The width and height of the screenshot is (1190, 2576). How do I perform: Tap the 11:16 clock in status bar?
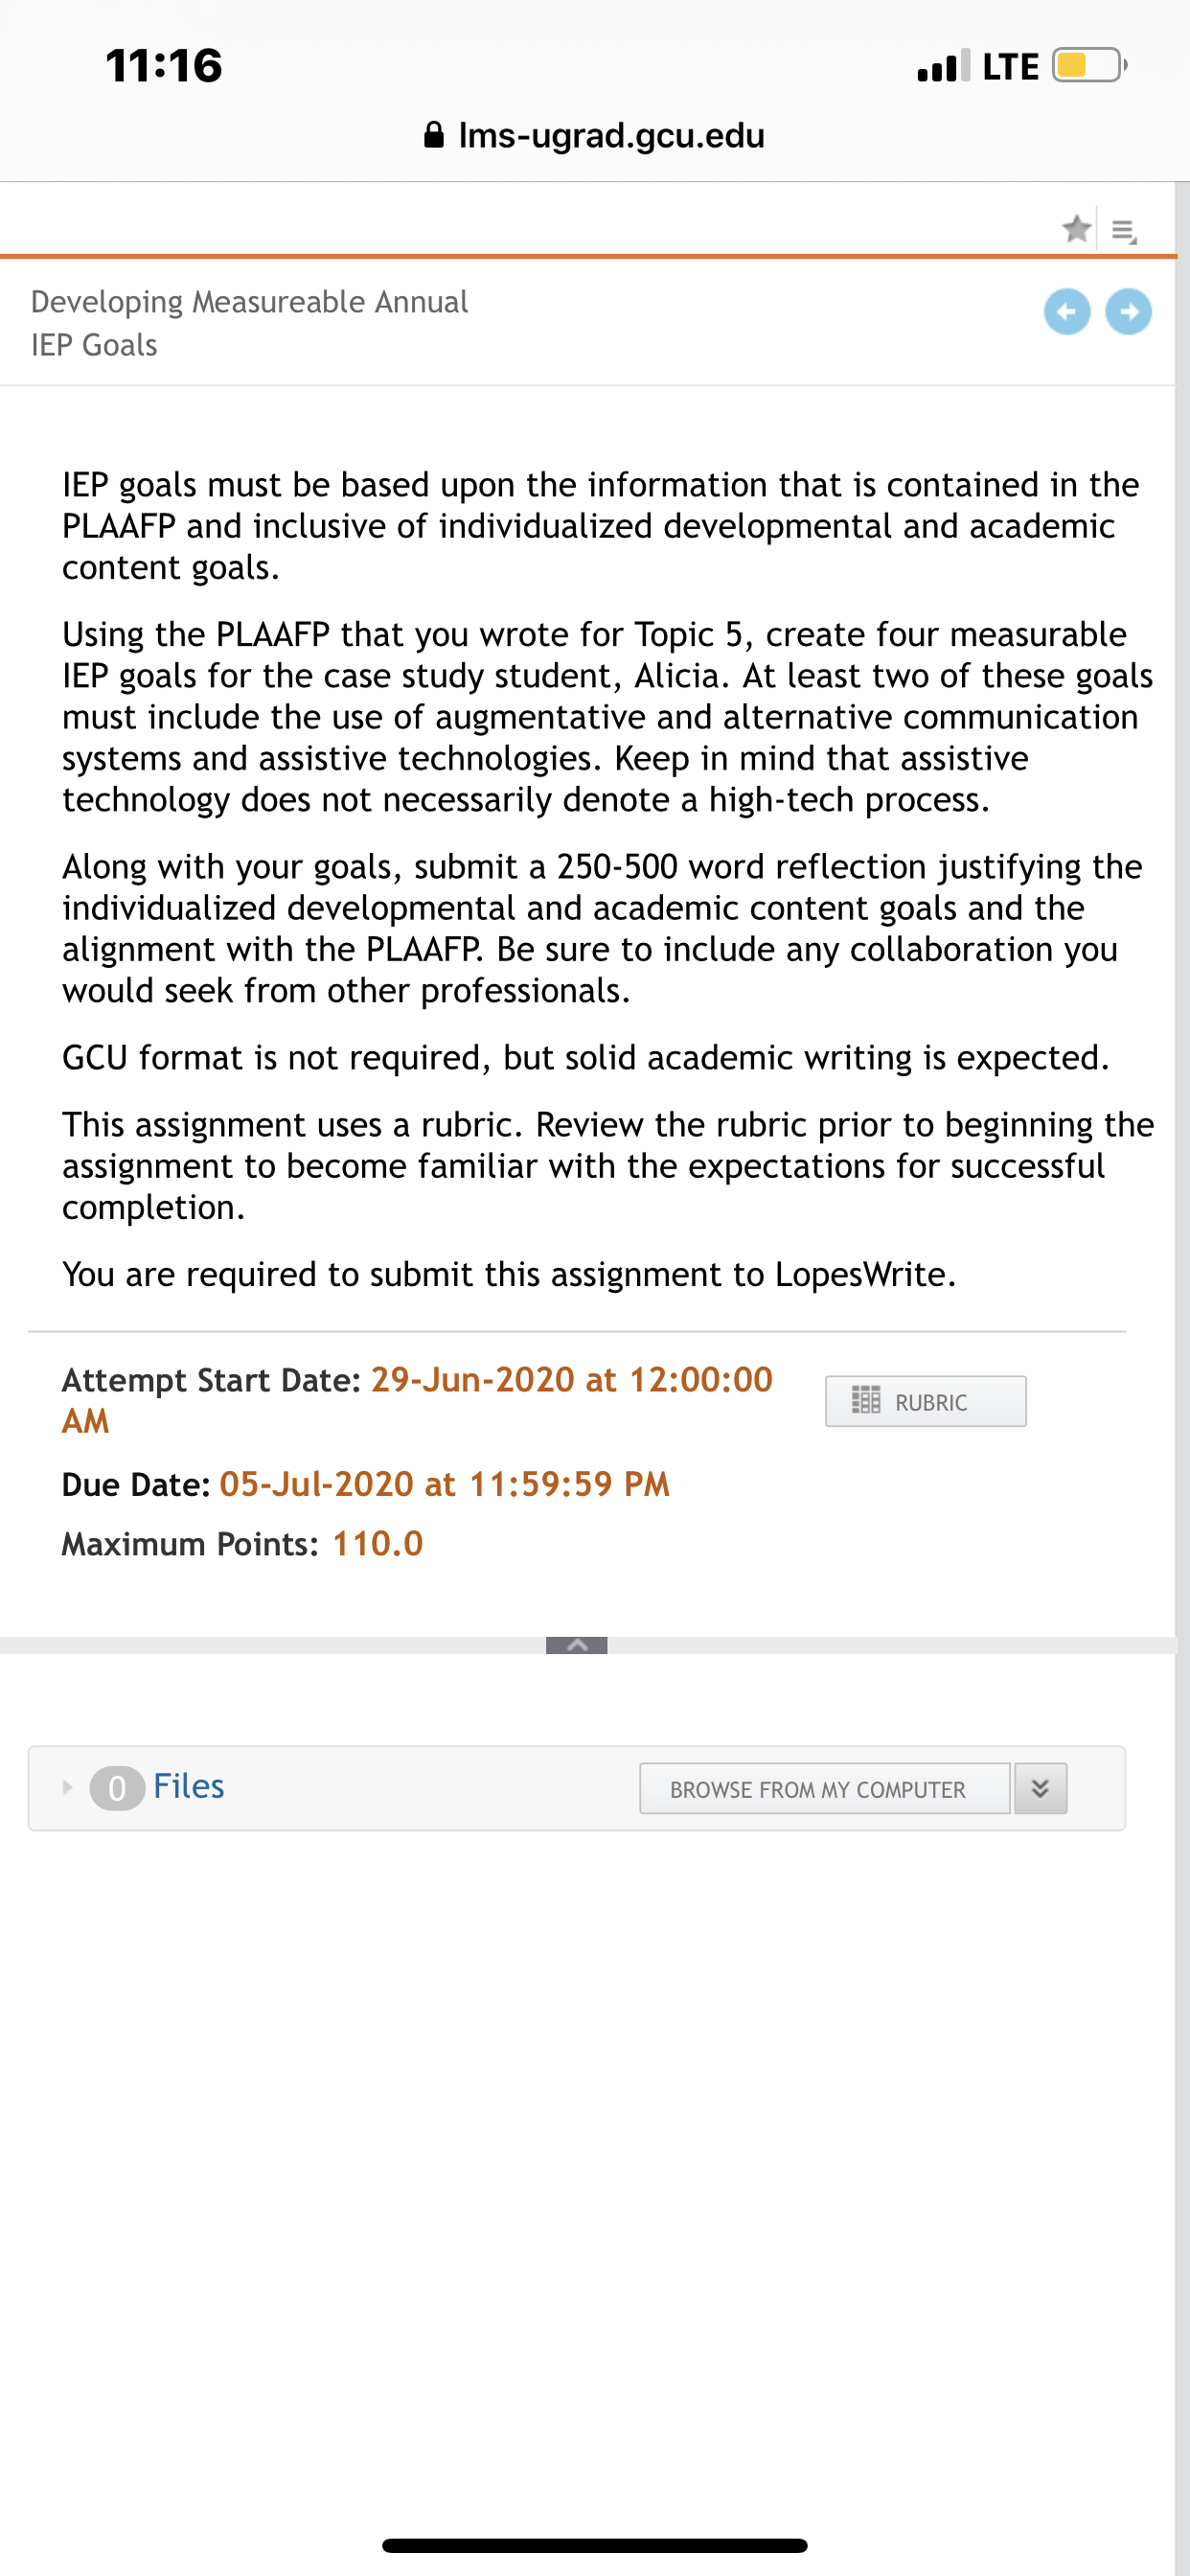click(x=164, y=66)
